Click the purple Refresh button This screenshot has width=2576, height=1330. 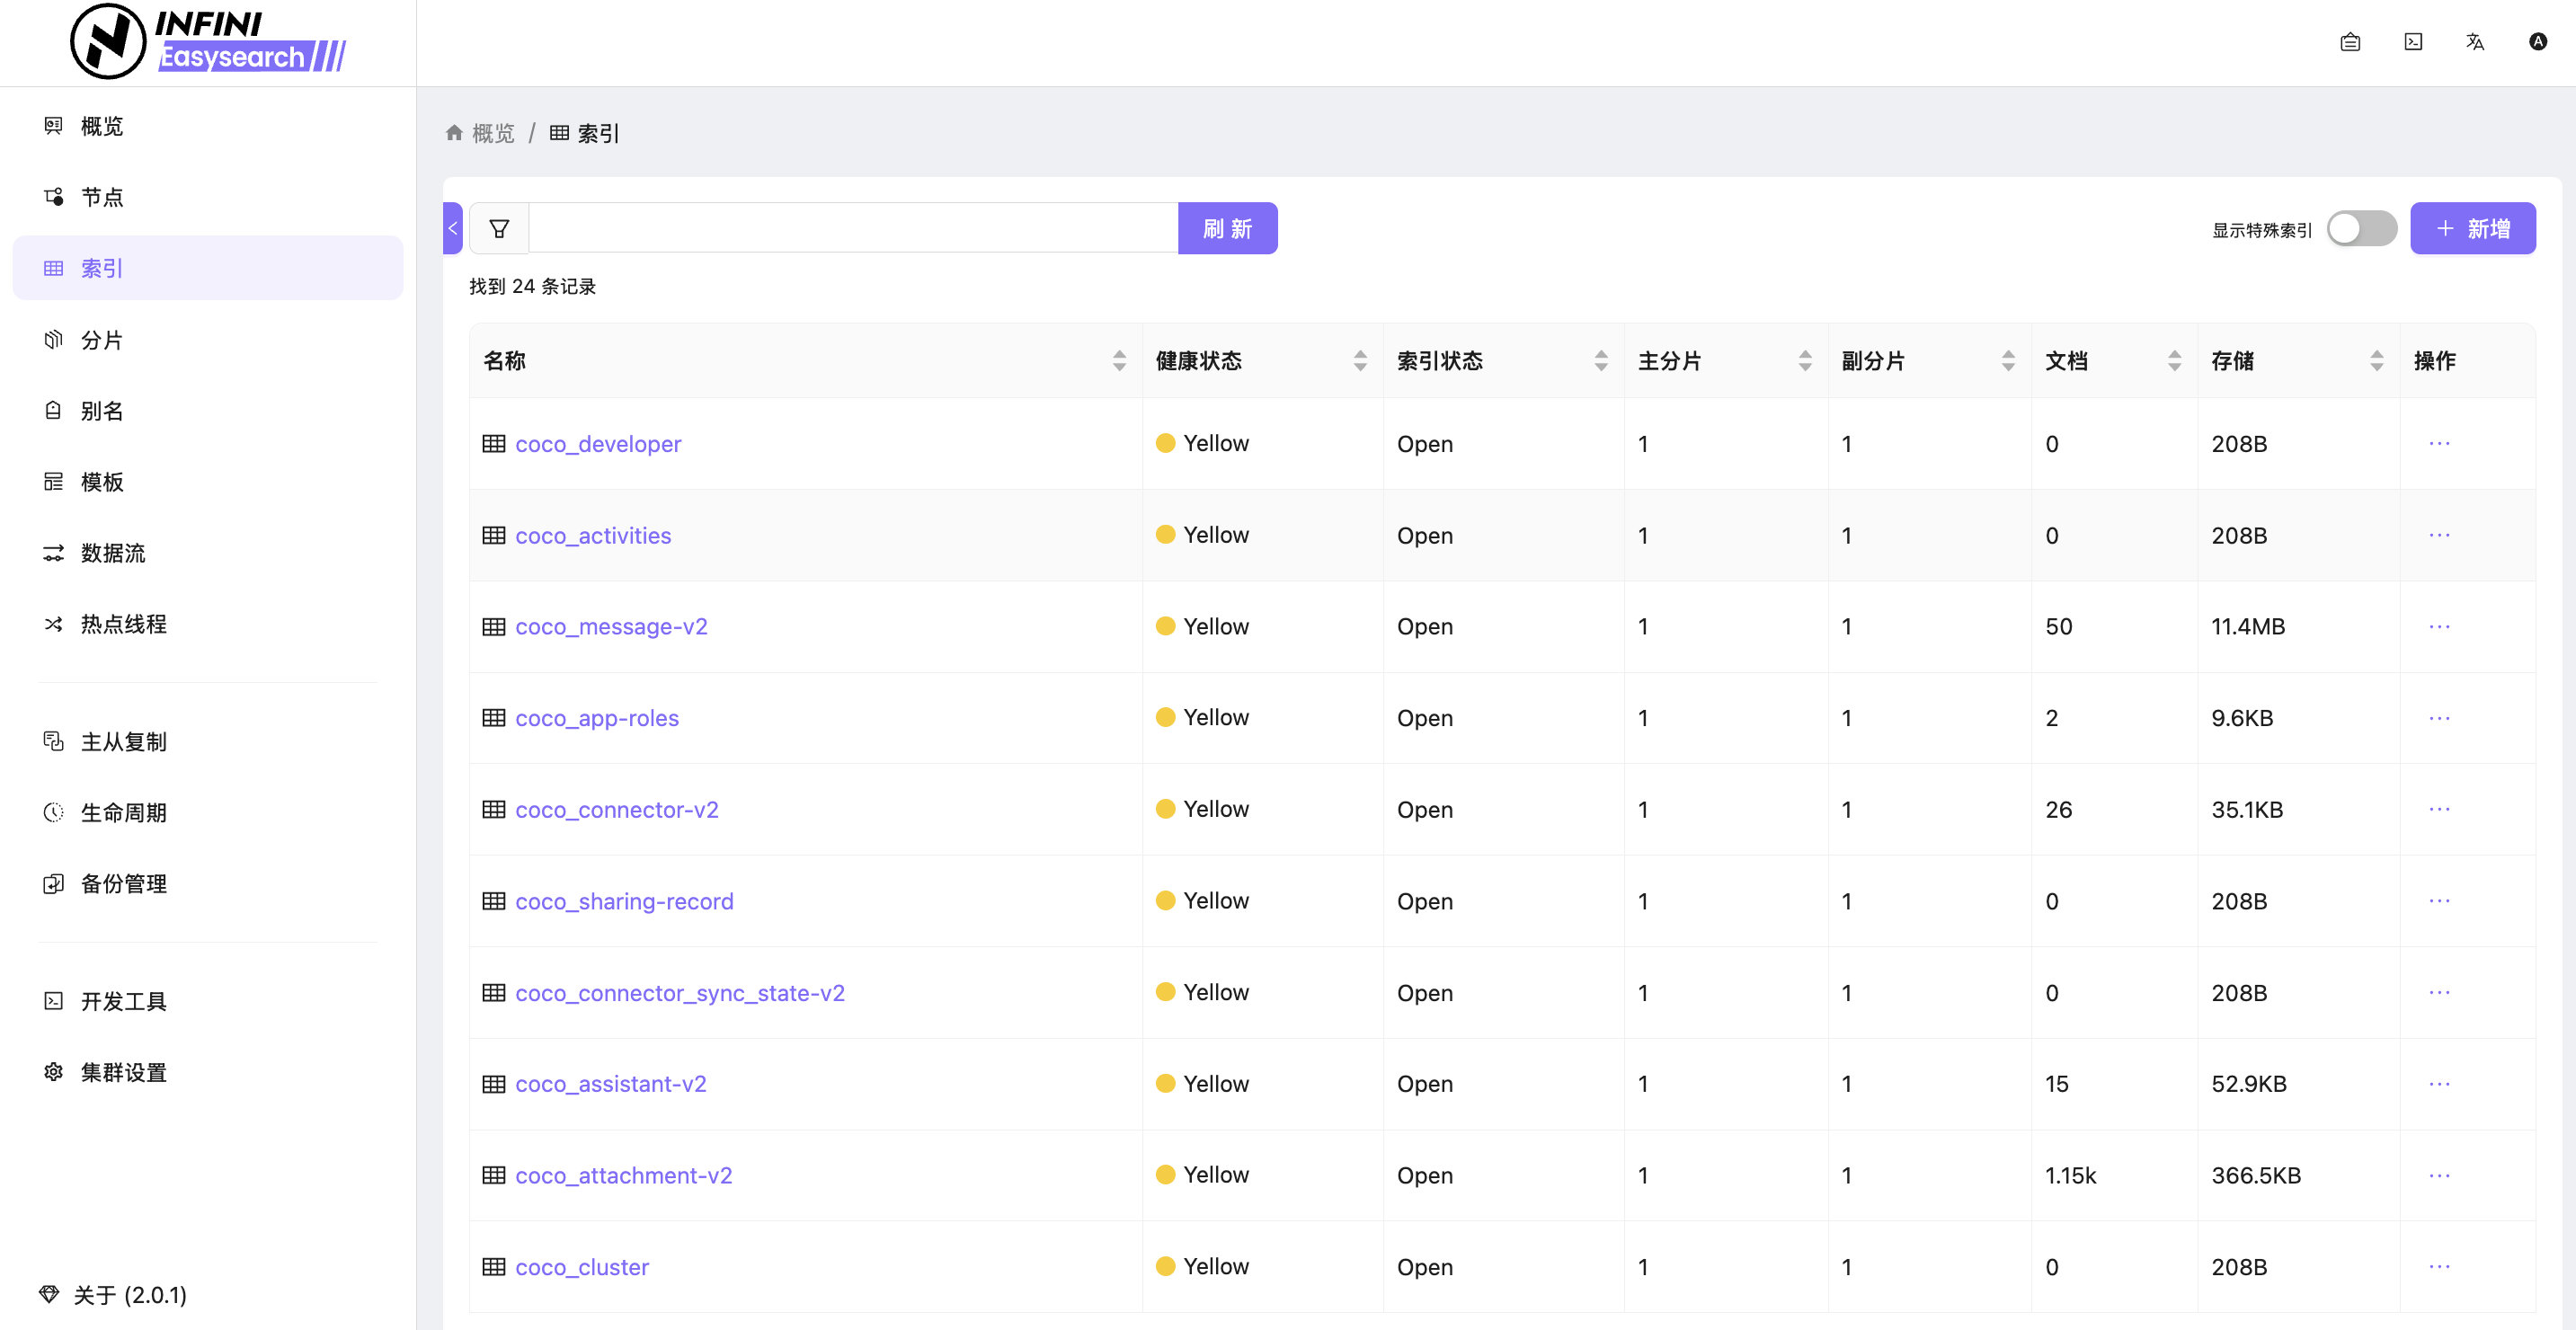(x=1227, y=229)
